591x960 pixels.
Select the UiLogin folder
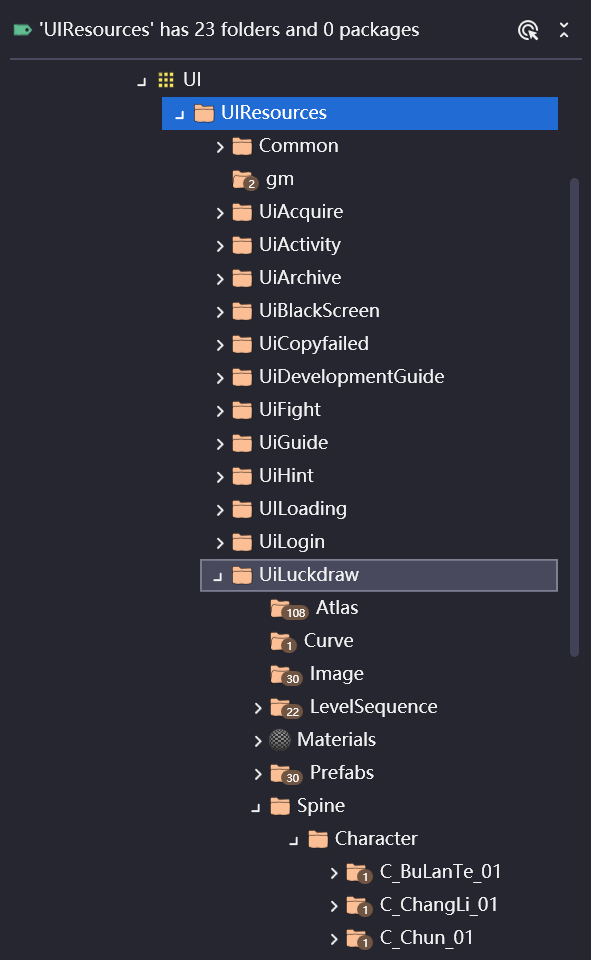point(292,542)
